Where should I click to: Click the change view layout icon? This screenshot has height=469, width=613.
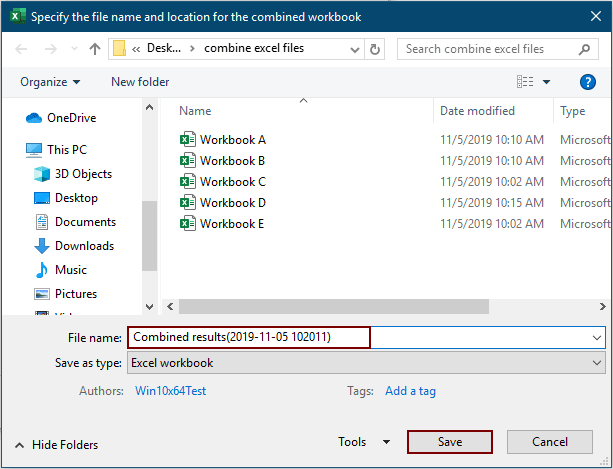coord(526,82)
